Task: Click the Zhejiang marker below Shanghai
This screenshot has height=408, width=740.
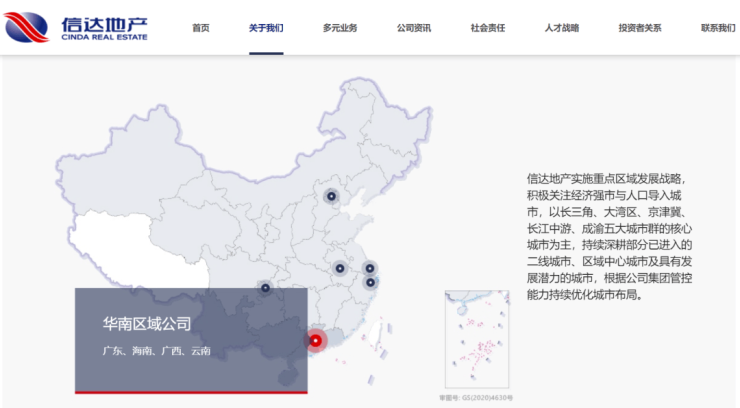Action: click(370, 283)
